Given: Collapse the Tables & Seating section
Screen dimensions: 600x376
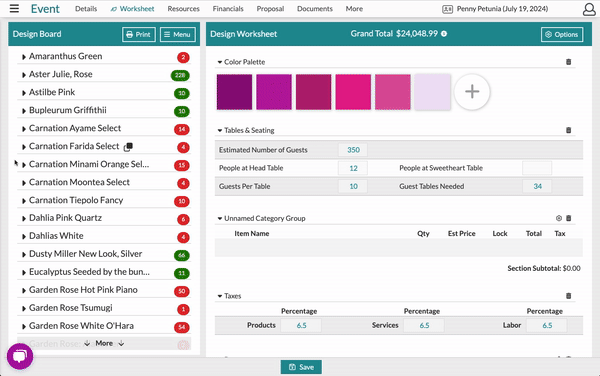Looking at the screenshot, I should pos(220,130).
